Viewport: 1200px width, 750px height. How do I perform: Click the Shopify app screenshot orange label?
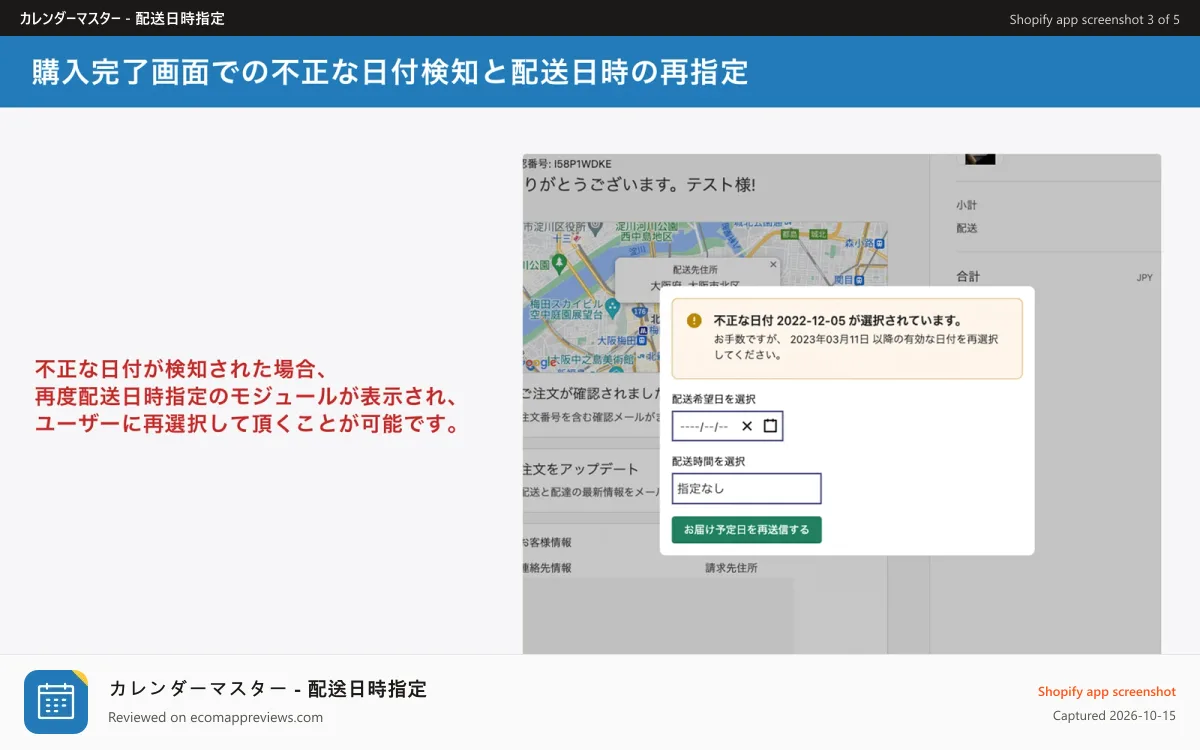[x=1106, y=691]
